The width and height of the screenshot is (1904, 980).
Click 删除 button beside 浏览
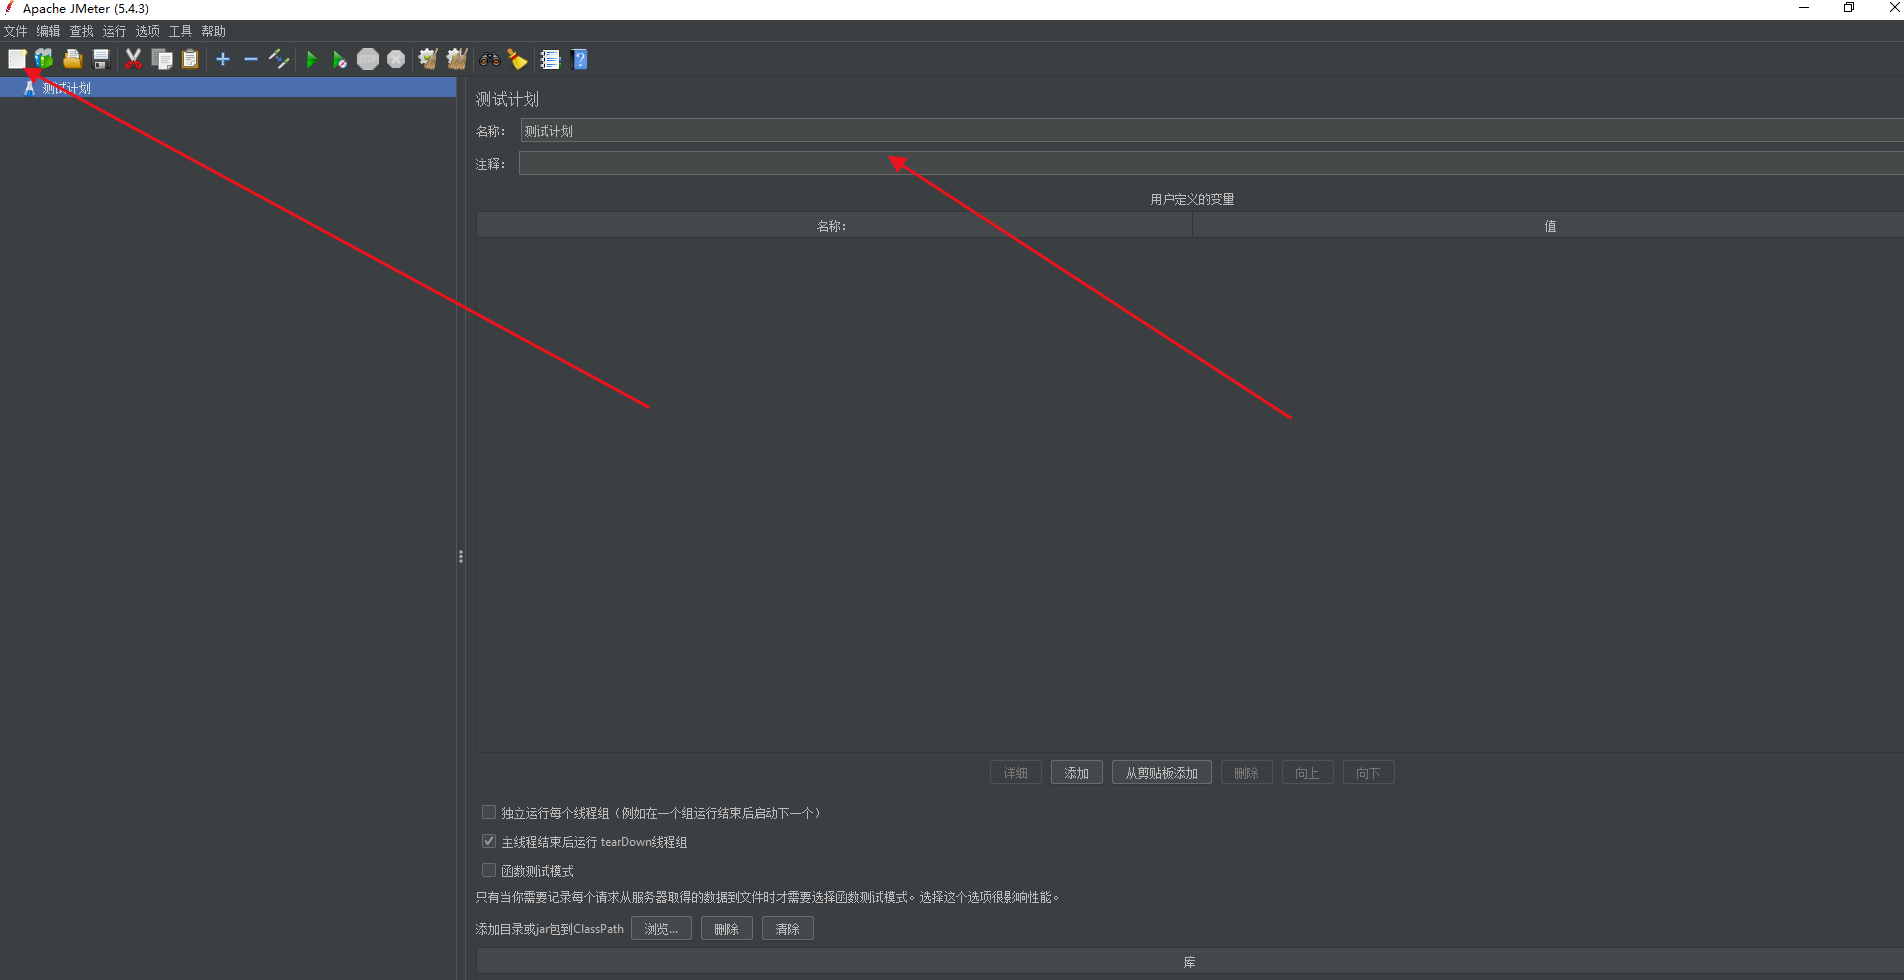727,929
